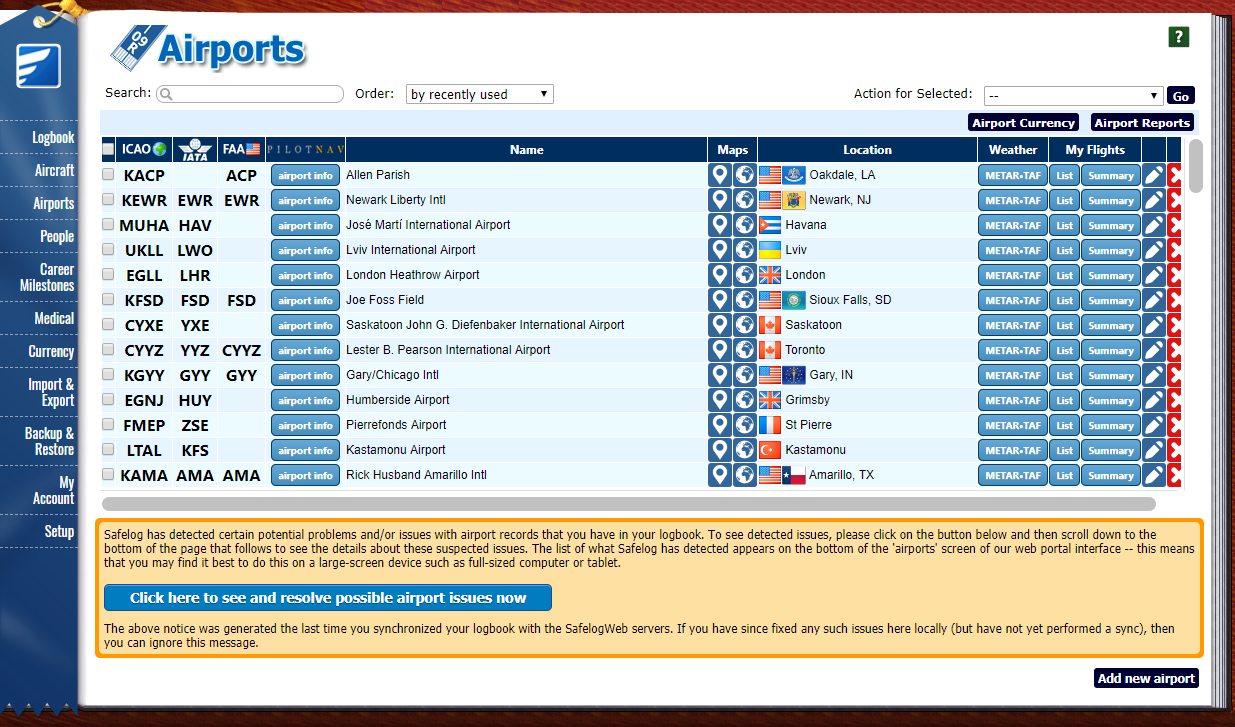Delete Lviv International Airport with the red X
Image resolution: width=1235 pixels, height=727 pixels.
[1174, 250]
